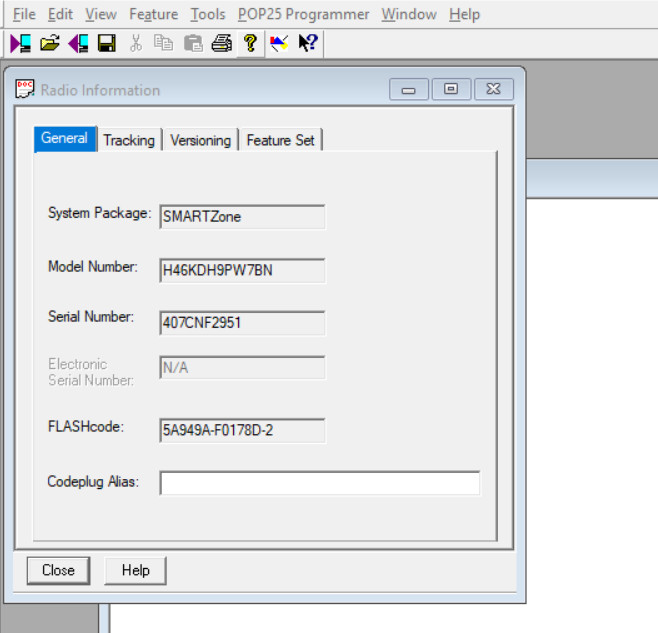658x633 pixels.
Task: Click the colored flag toolbar icon
Action: (x=279, y=43)
